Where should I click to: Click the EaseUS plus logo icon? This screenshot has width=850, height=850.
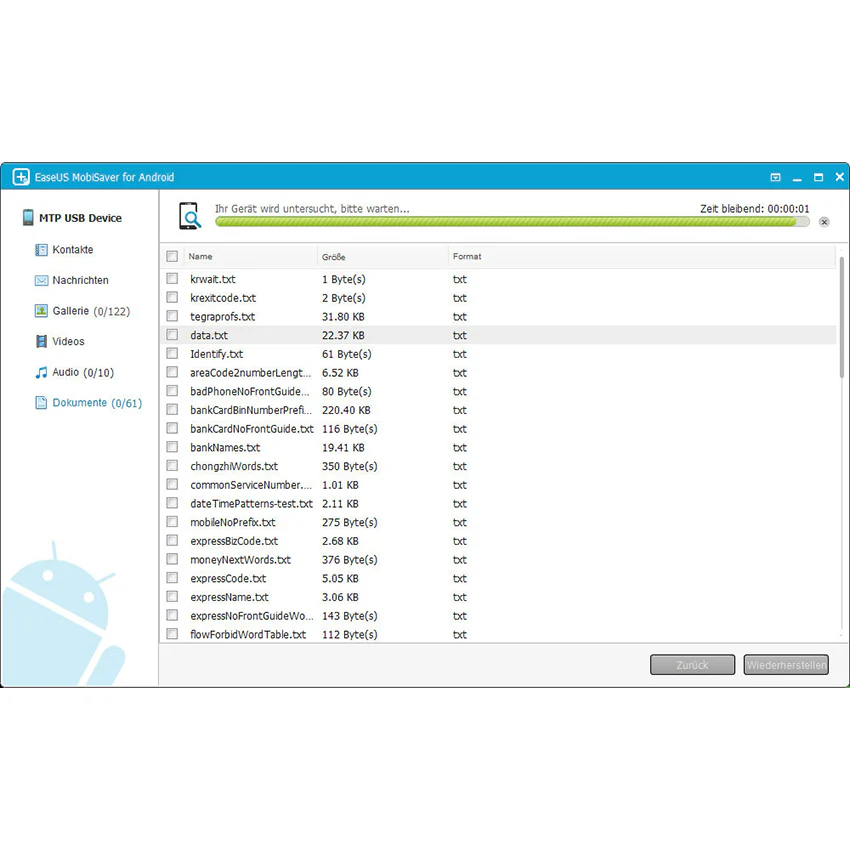pos(21,177)
